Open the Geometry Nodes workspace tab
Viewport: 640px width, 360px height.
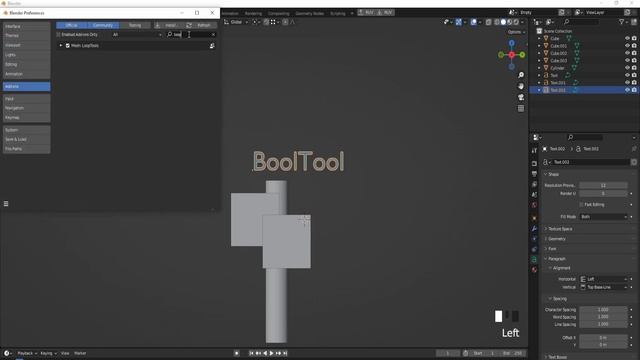pos(309,13)
